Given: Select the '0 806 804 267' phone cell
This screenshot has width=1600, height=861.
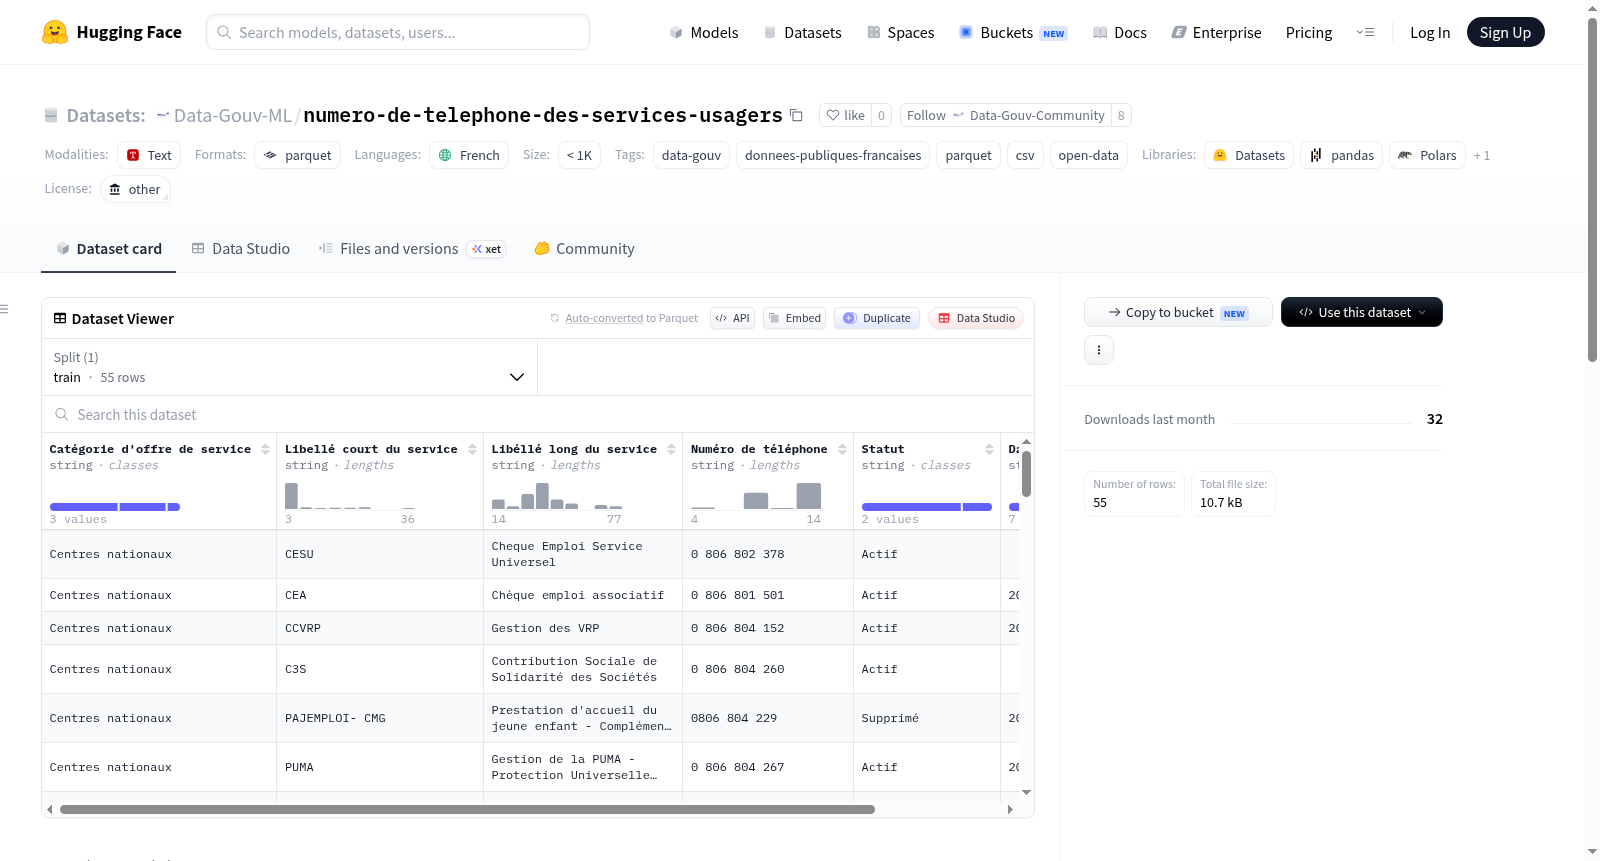Looking at the screenshot, I should (x=768, y=767).
